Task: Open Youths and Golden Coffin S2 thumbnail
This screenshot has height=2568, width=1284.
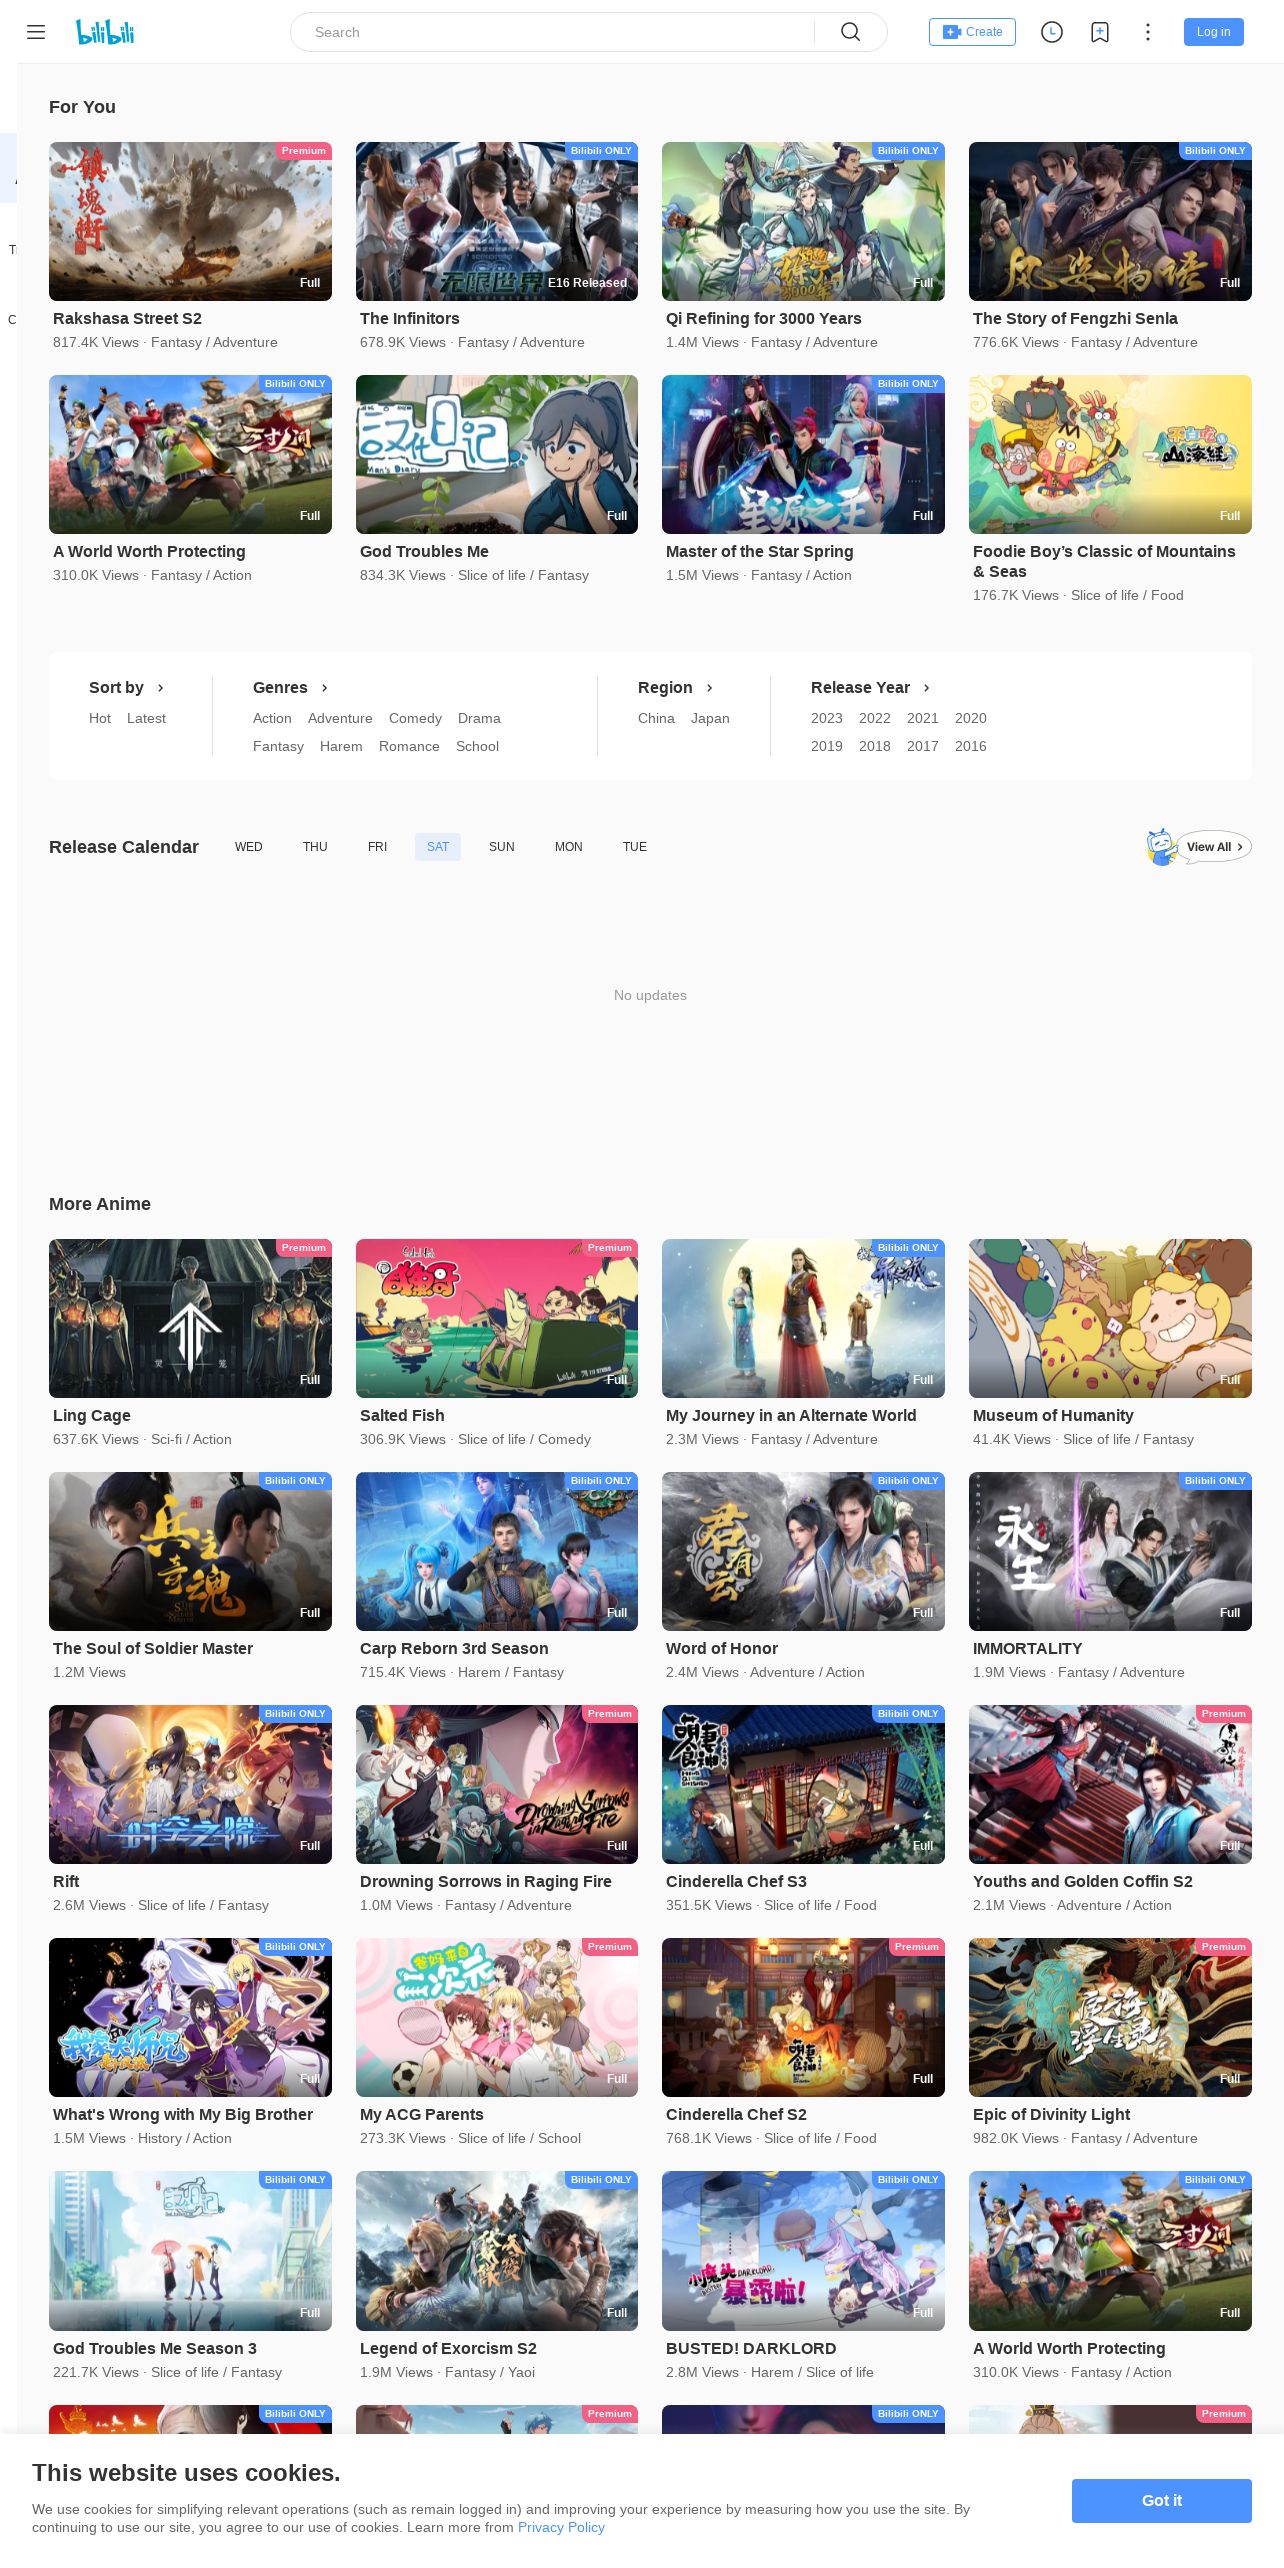Action: pos(1110,1784)
